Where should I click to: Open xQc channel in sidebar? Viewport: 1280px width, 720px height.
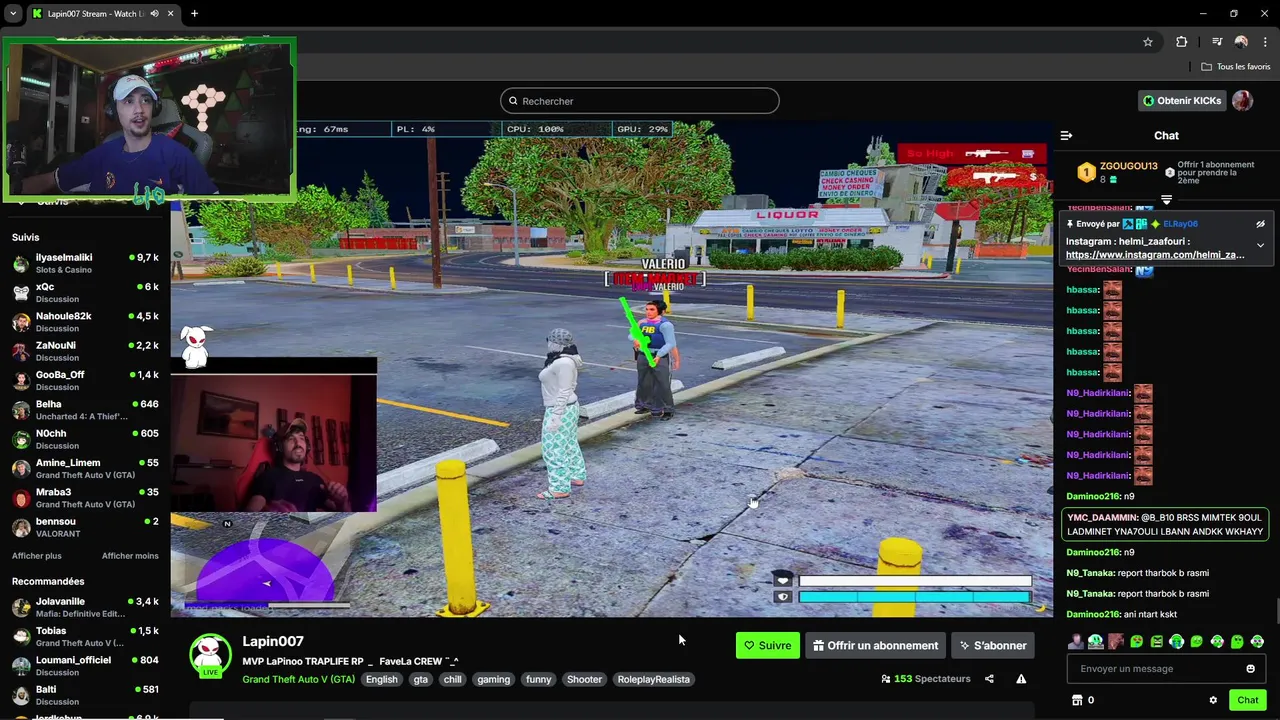(85, 293)
